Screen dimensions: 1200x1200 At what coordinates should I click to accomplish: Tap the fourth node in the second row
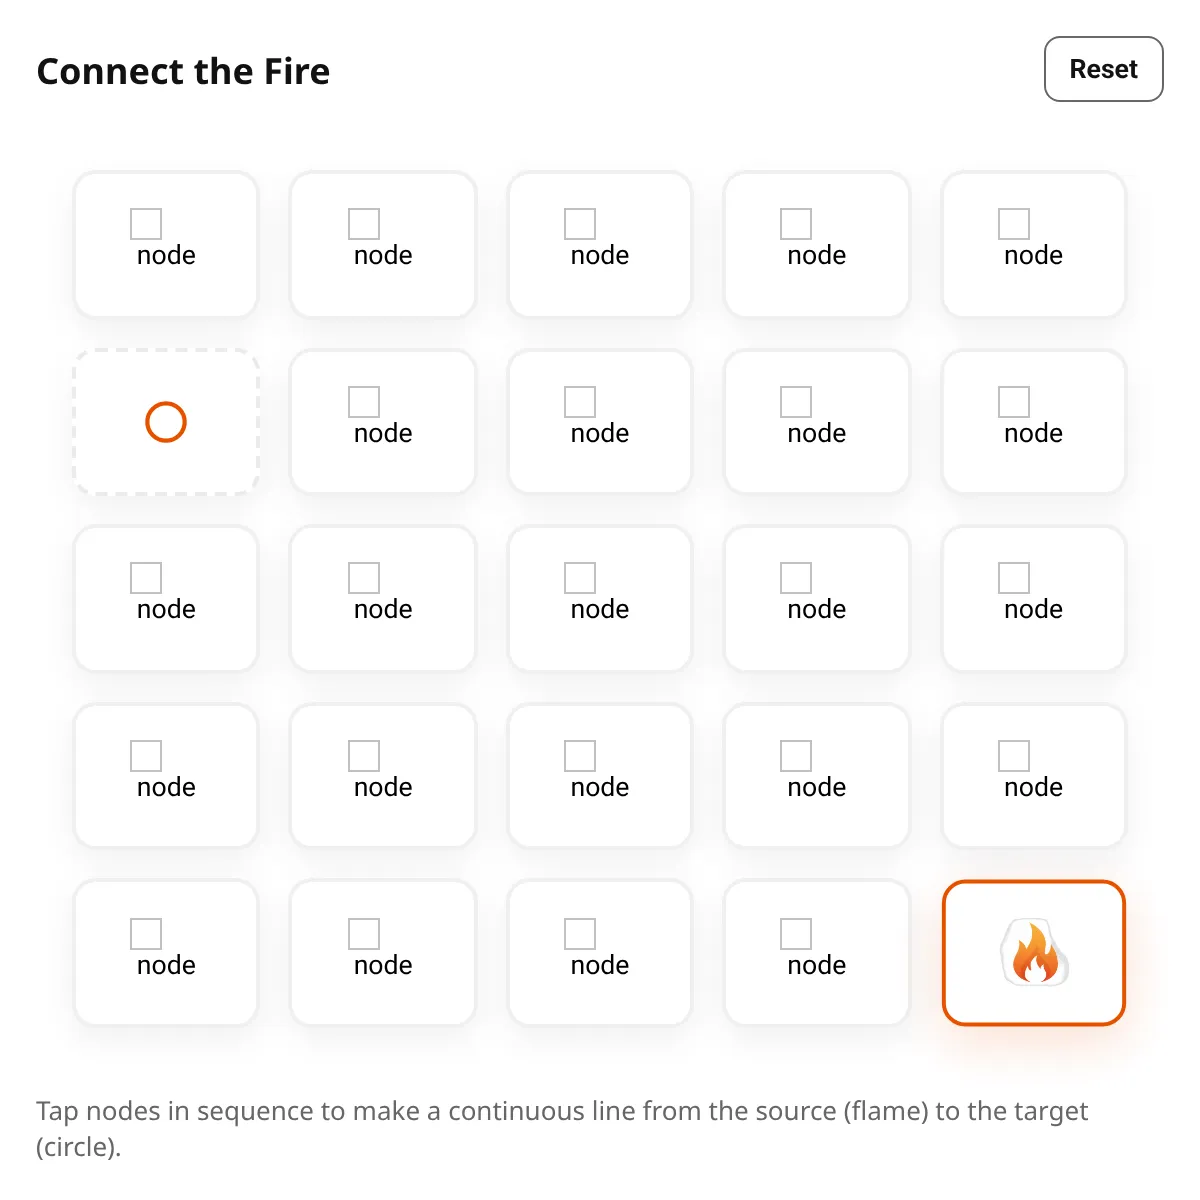pos(817,422)
